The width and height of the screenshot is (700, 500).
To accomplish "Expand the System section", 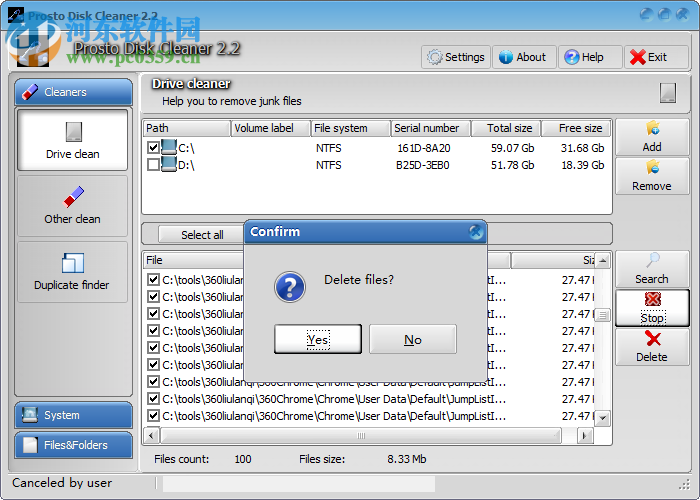I will click(x=74, y=415).
